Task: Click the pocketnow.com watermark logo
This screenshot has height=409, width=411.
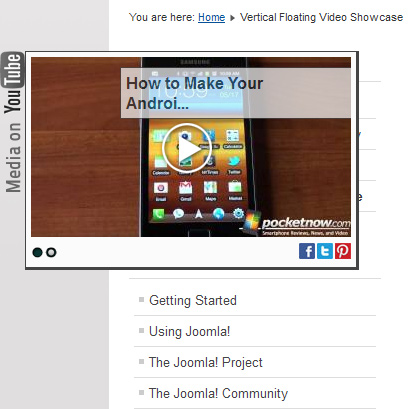Action: click(x=296, y=225)
